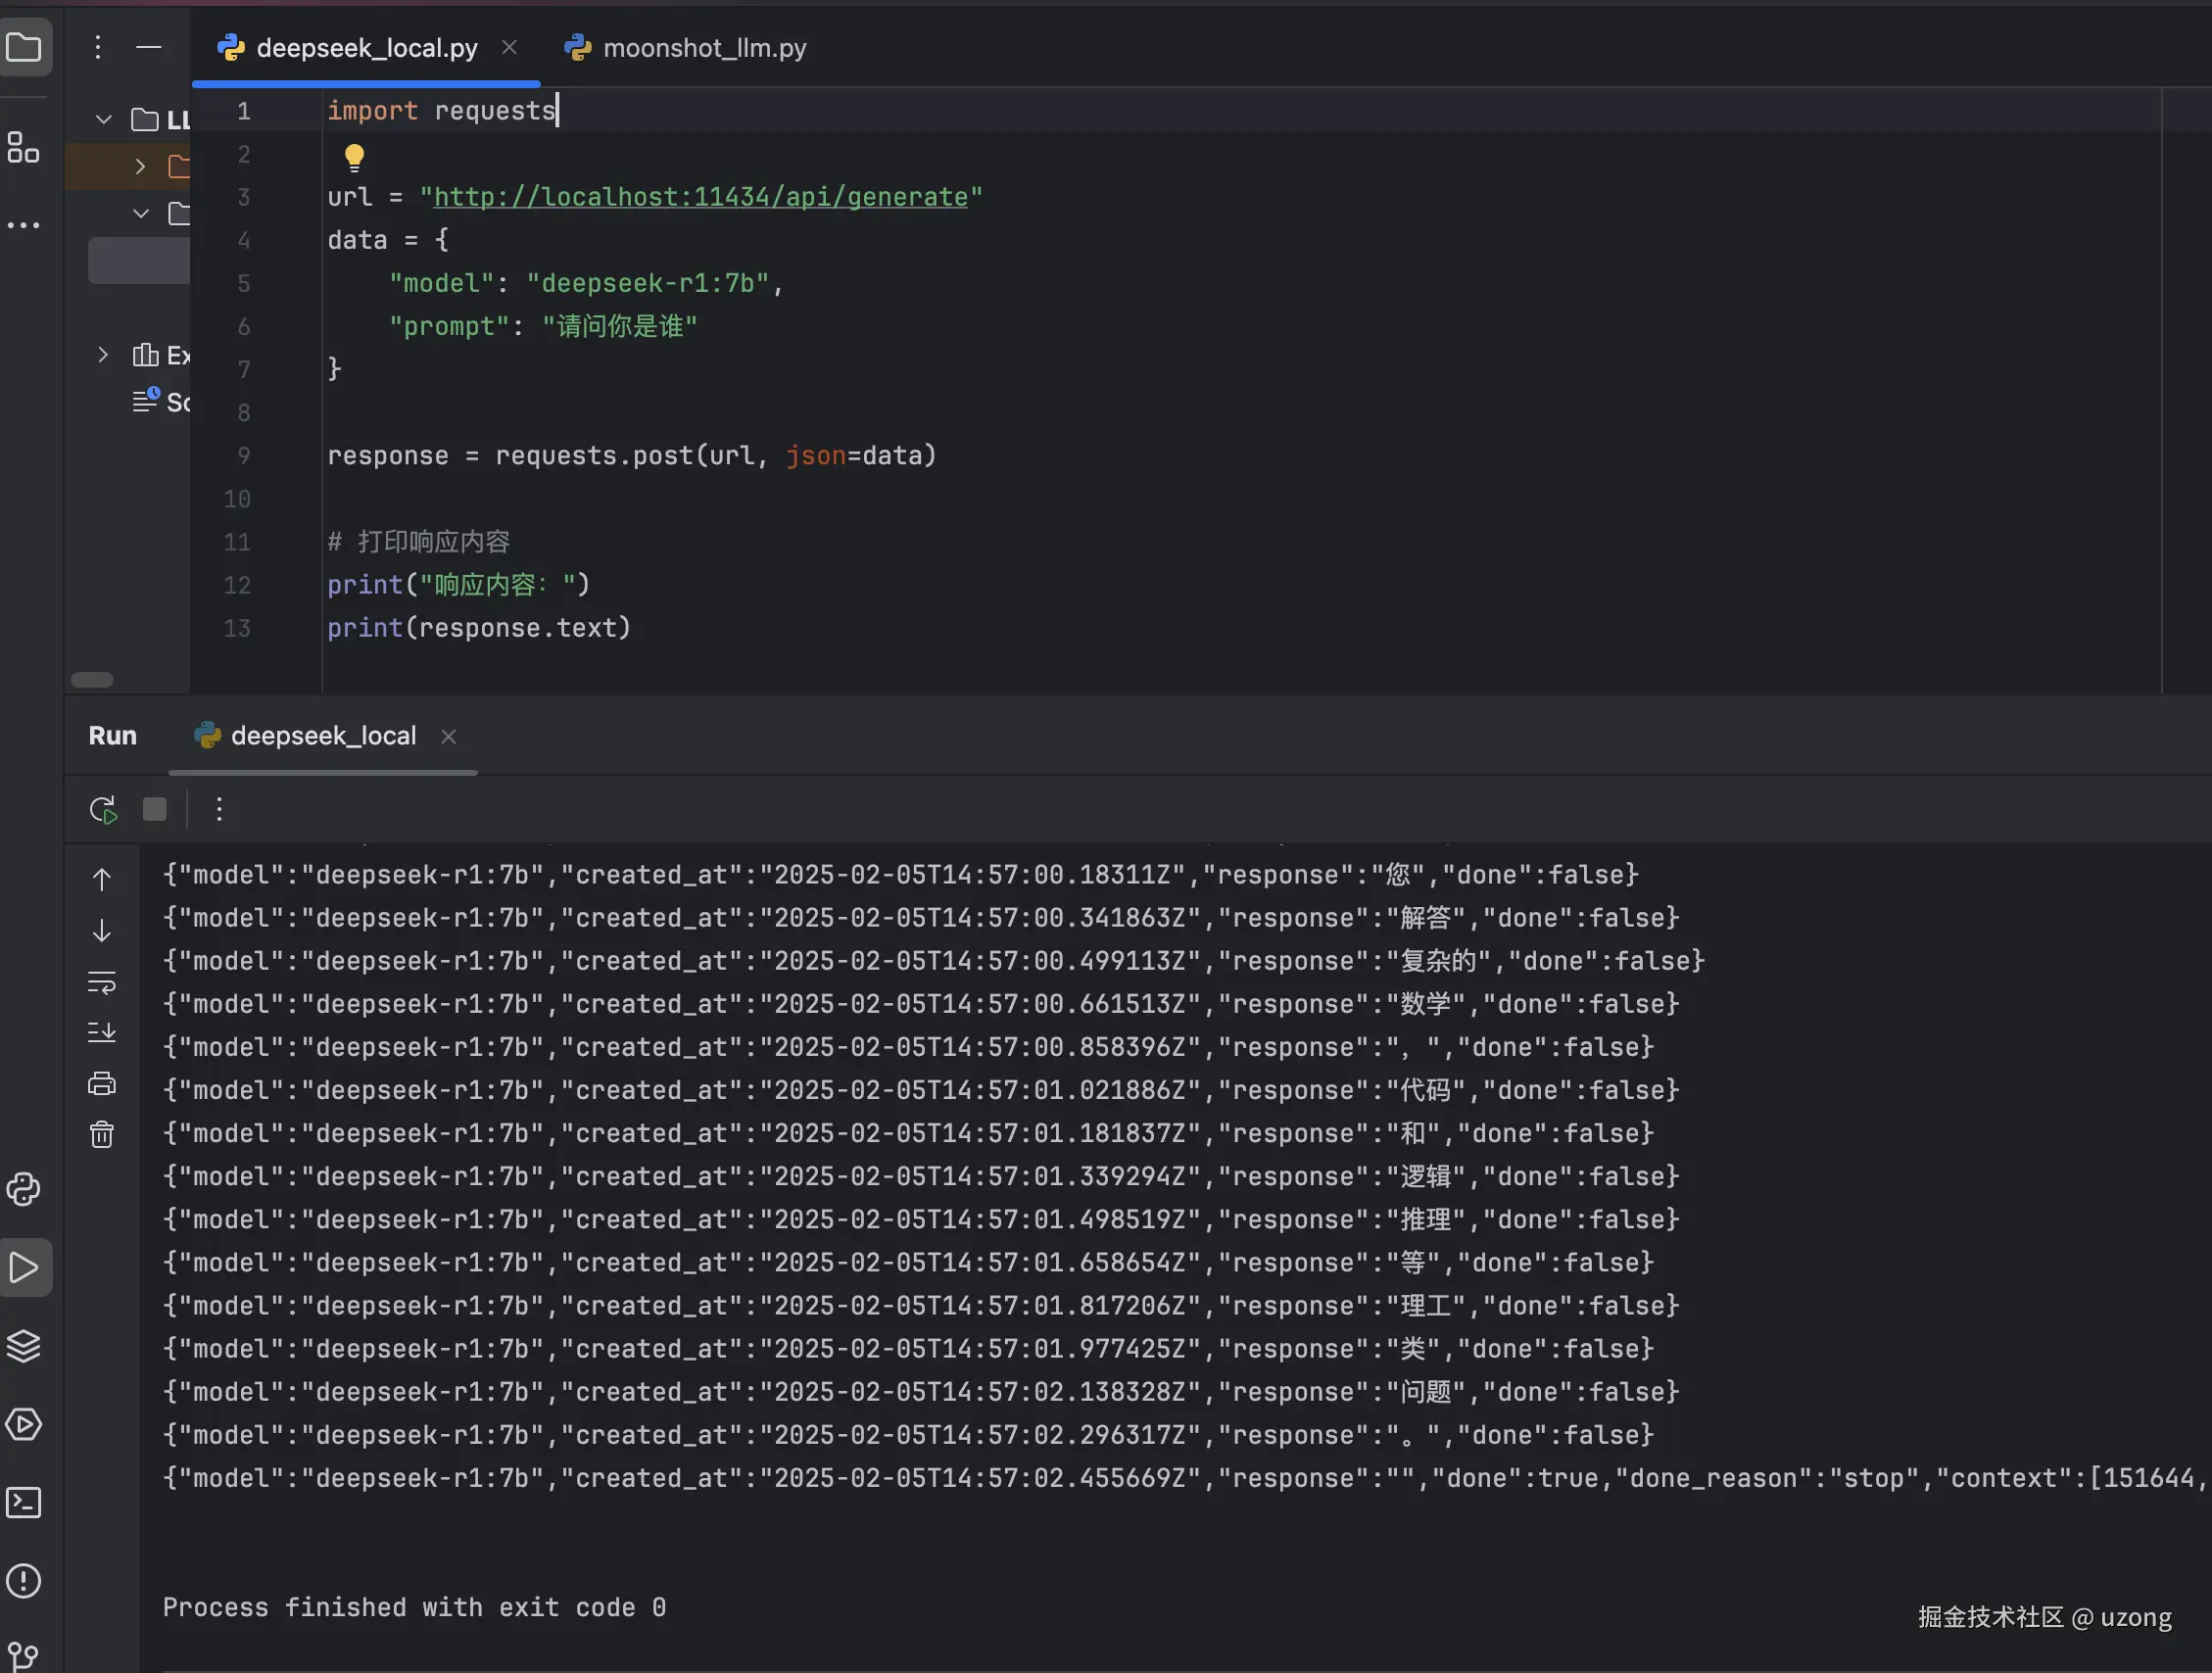The width and height of the screenshot is (2212, 1673).
Task: Toggle scroll to end of output
Action: [102, 1032]
